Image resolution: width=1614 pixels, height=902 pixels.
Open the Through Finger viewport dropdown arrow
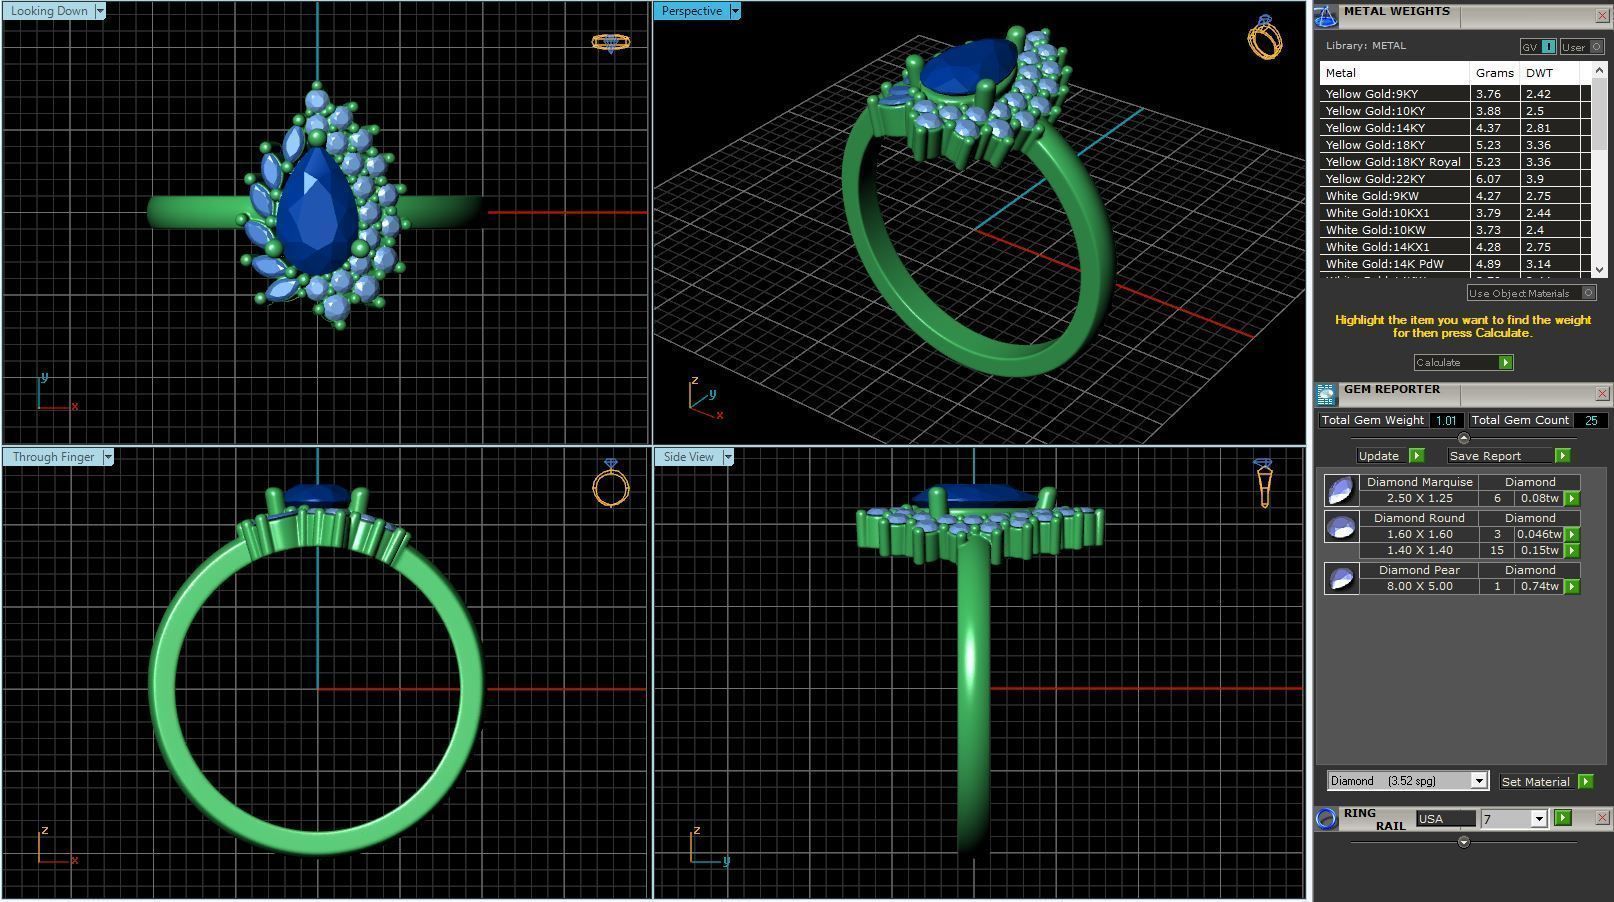108,457
